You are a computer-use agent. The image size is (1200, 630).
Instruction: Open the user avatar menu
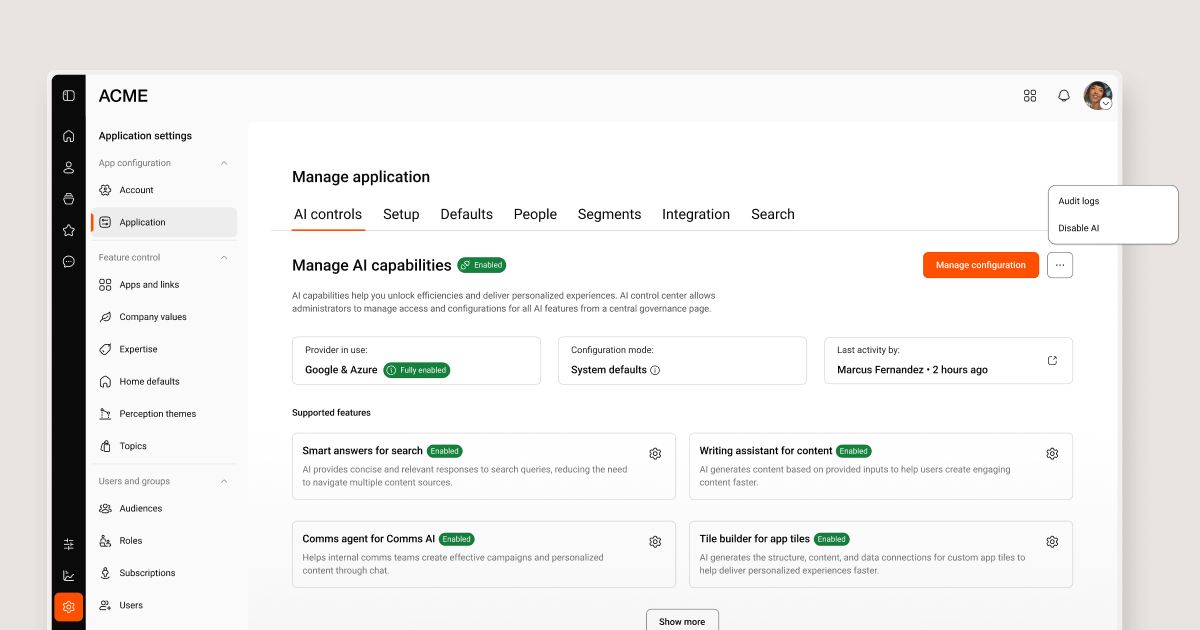point(1098,96)
